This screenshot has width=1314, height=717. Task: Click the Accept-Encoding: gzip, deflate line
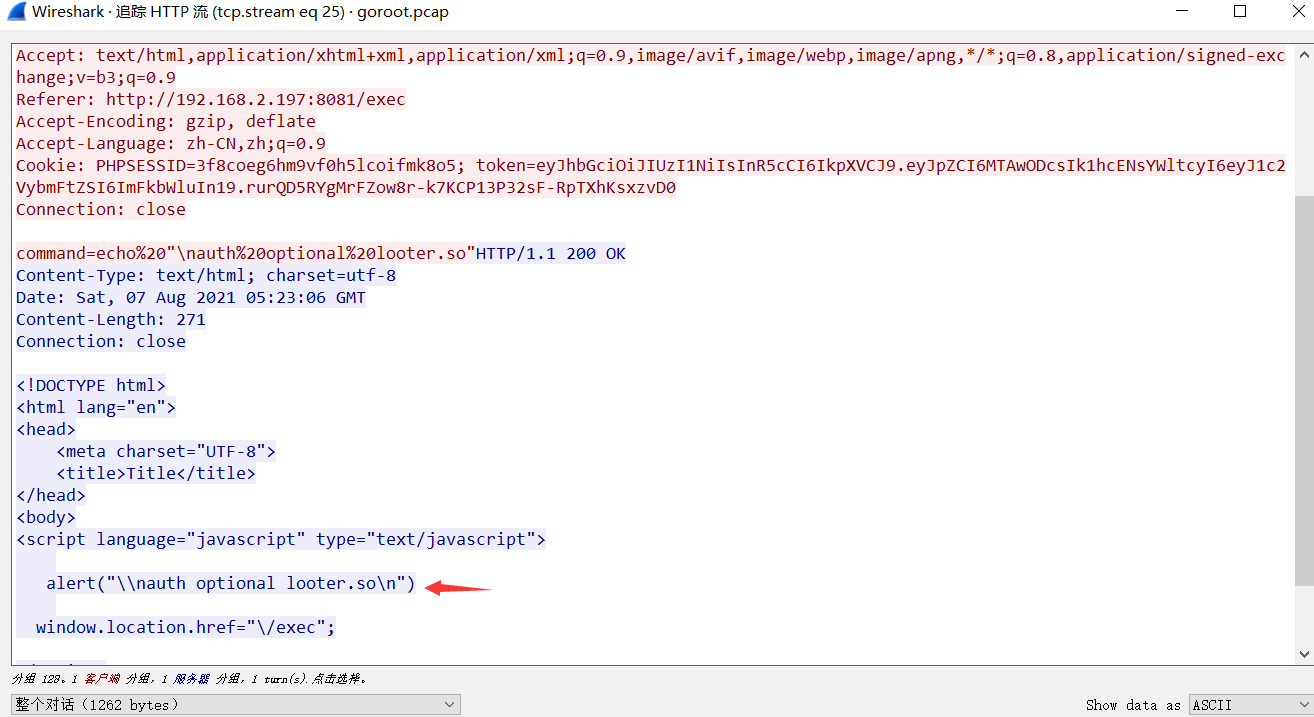[x=166, y=121]
